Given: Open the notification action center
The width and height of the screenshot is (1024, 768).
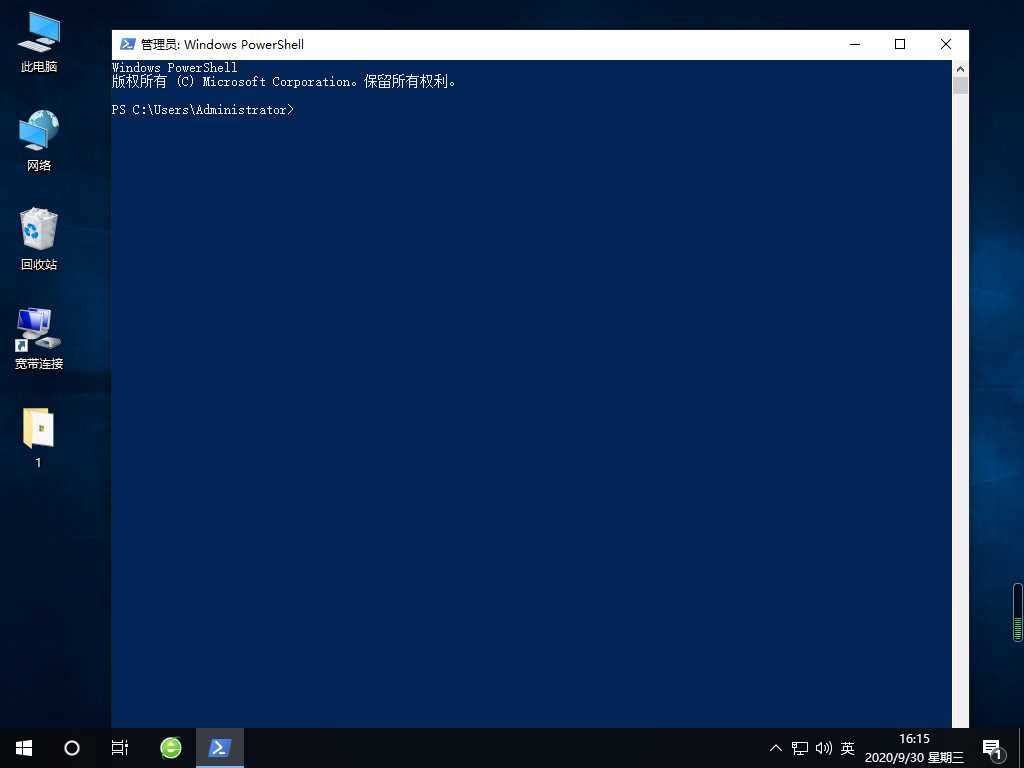Looking at the screenshot, I should pos(992,748).
